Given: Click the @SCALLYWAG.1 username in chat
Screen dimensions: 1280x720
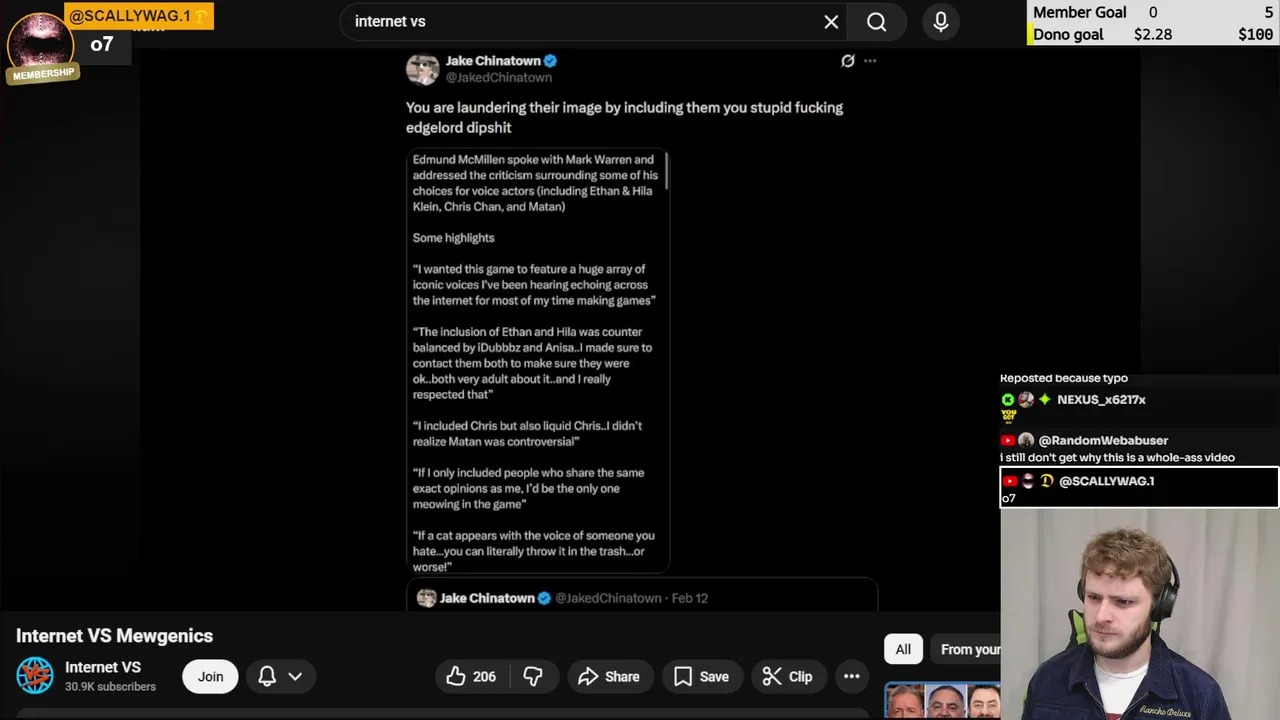Looking at the screenshot, I should (x=1106, y=481).
